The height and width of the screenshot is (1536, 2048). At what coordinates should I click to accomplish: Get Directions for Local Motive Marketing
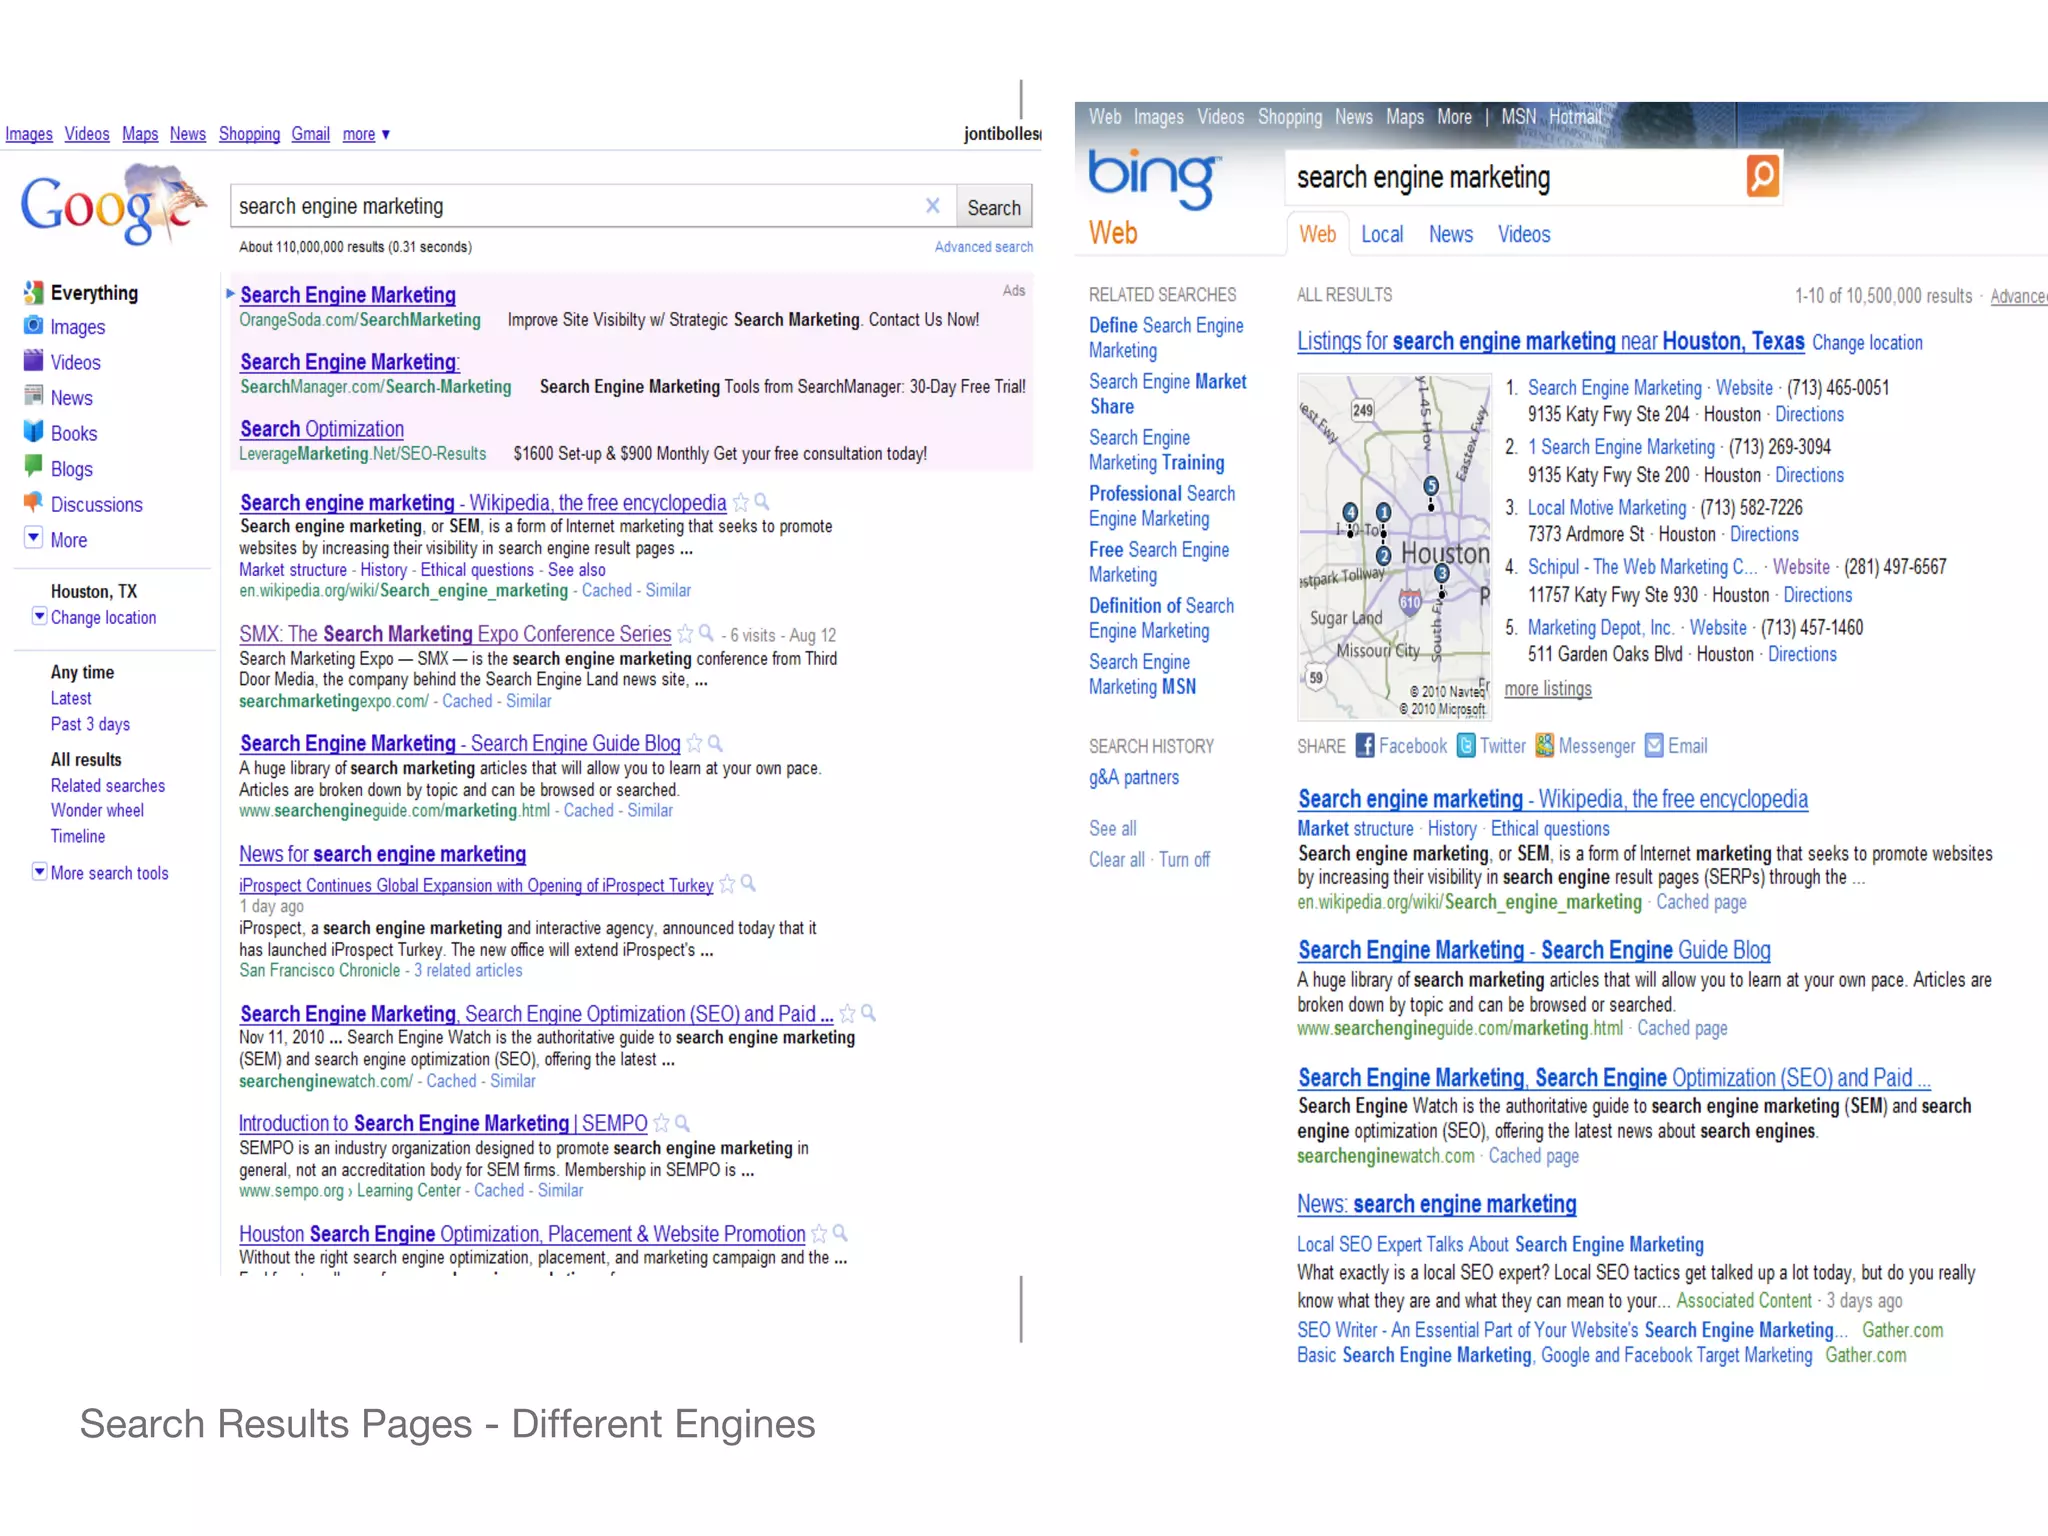pyautogui.click(x=1764, y=535)
